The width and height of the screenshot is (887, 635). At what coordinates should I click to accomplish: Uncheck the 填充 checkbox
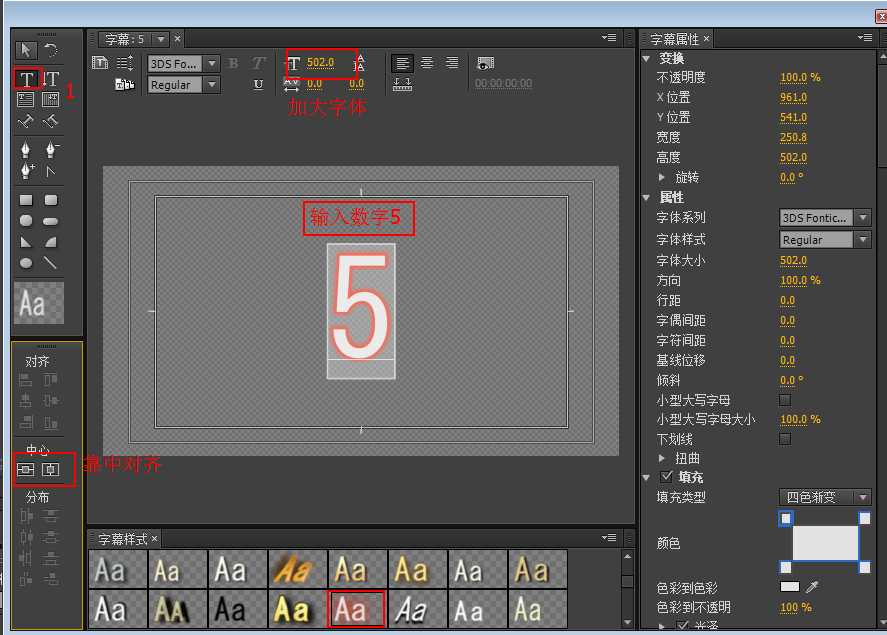tap(666, 476)
